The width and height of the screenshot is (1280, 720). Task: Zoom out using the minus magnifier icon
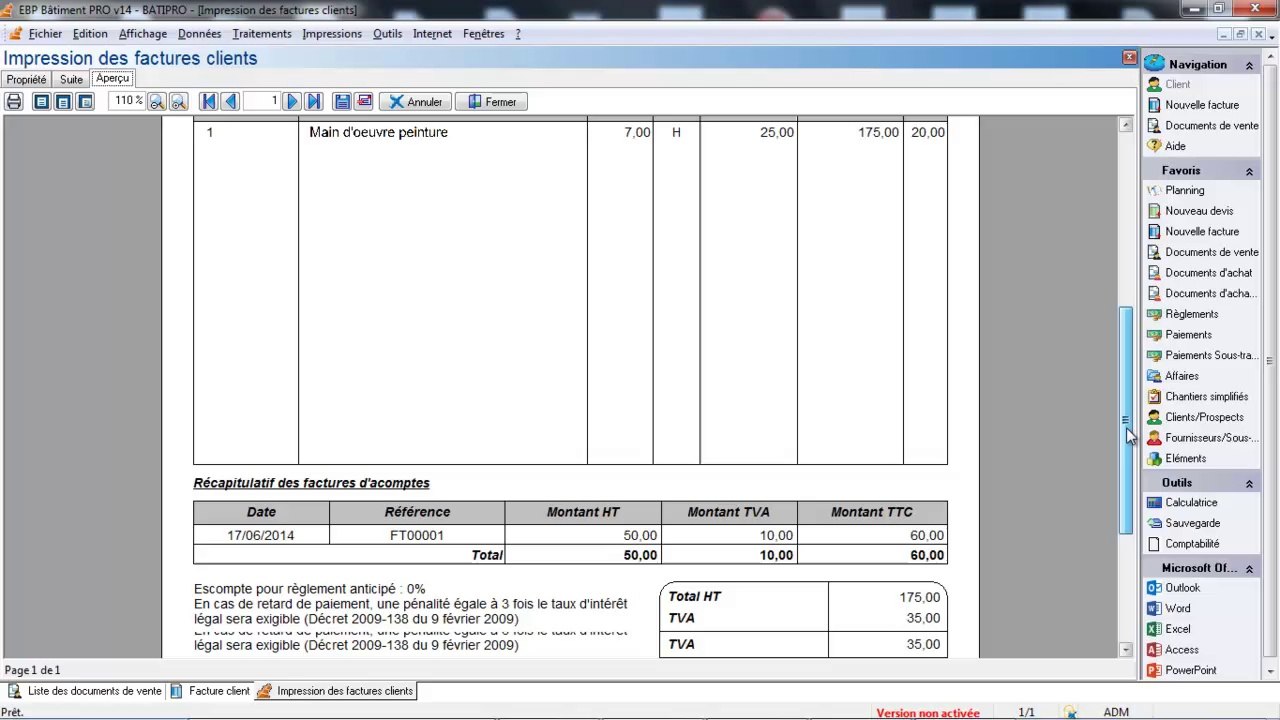click(157, 102)
